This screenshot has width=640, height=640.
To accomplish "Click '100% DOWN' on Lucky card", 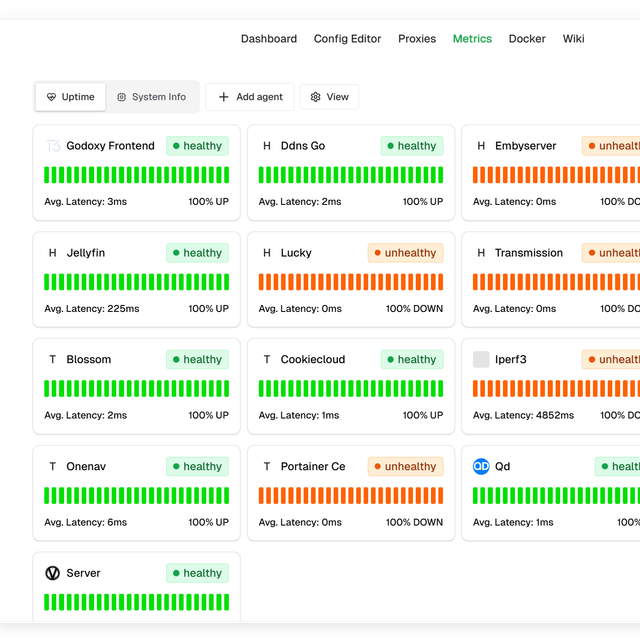I will coord(414,309).
